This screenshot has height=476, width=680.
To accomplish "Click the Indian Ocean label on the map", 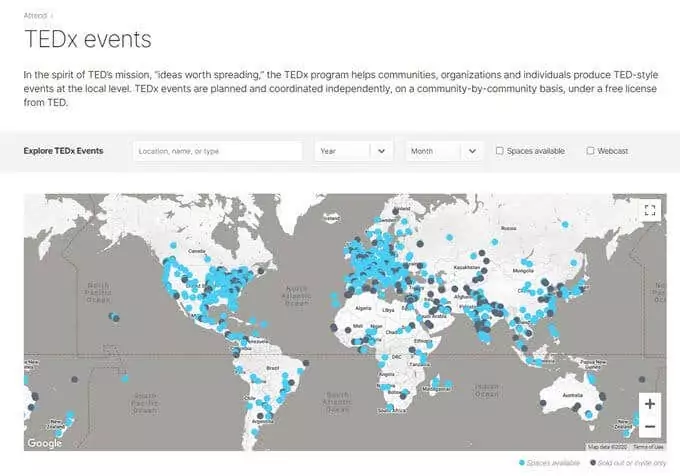I will coord(487,390).
